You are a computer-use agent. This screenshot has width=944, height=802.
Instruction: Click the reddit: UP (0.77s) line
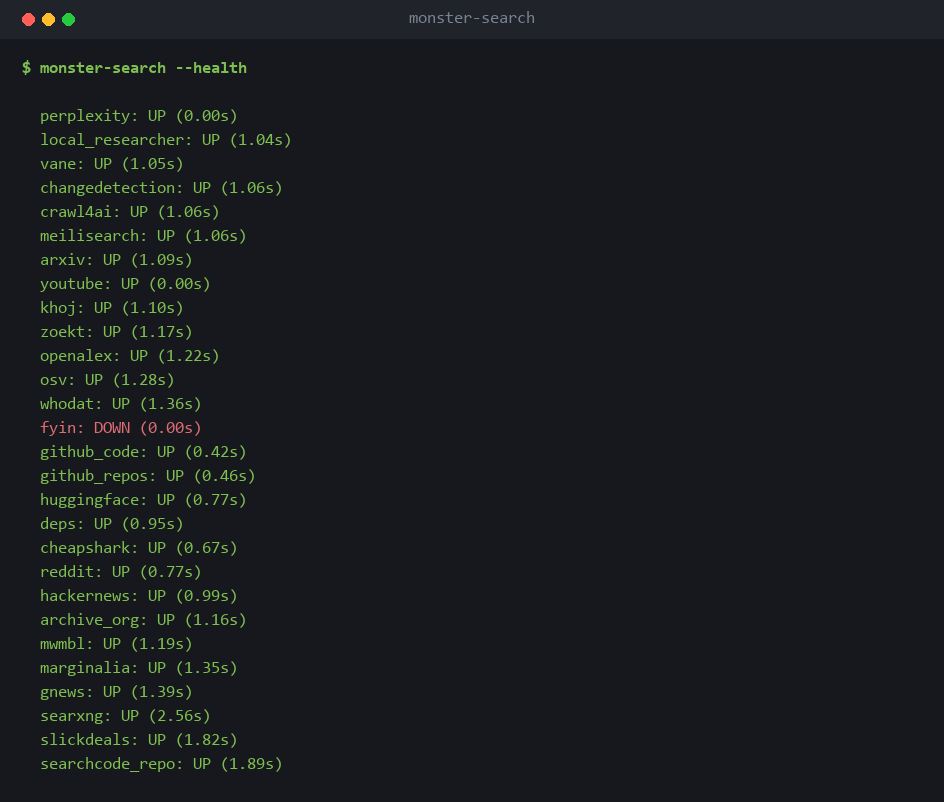click(120, 573)
